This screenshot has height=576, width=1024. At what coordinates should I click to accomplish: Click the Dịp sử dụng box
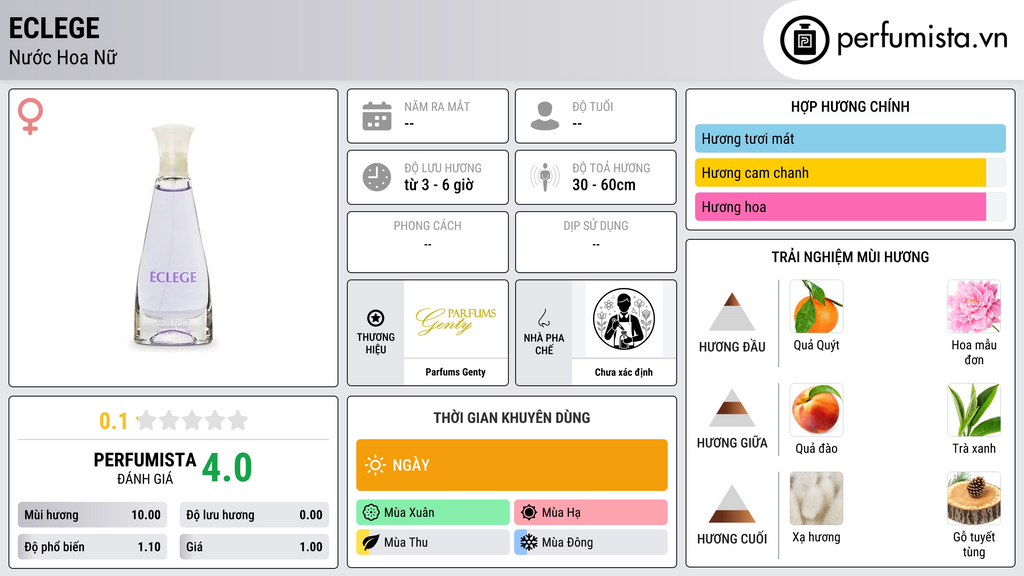596,242
